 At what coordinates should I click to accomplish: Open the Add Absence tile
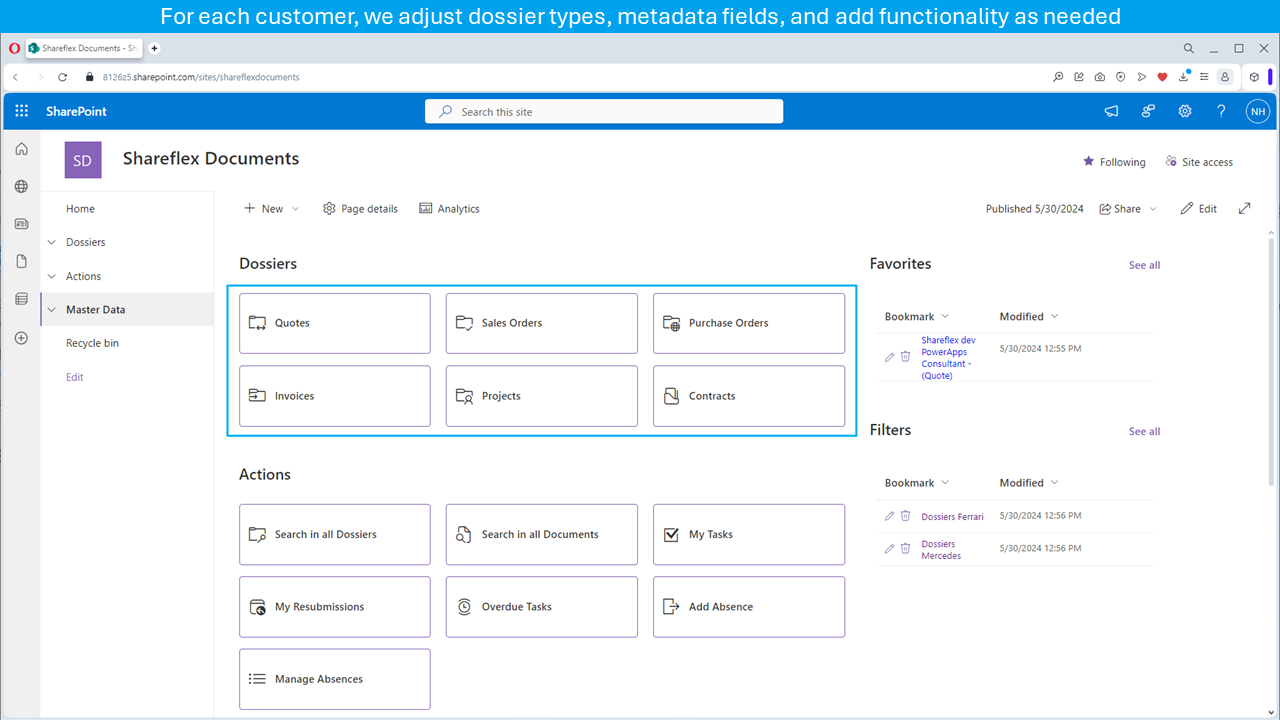(x=749, y=607)
